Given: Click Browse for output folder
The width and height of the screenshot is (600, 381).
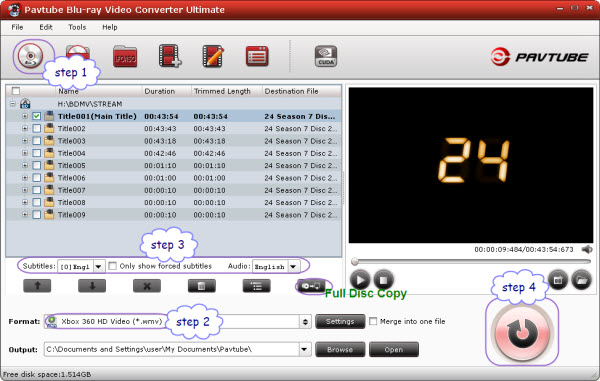Looking at the screenshot, I should point(340,350).
